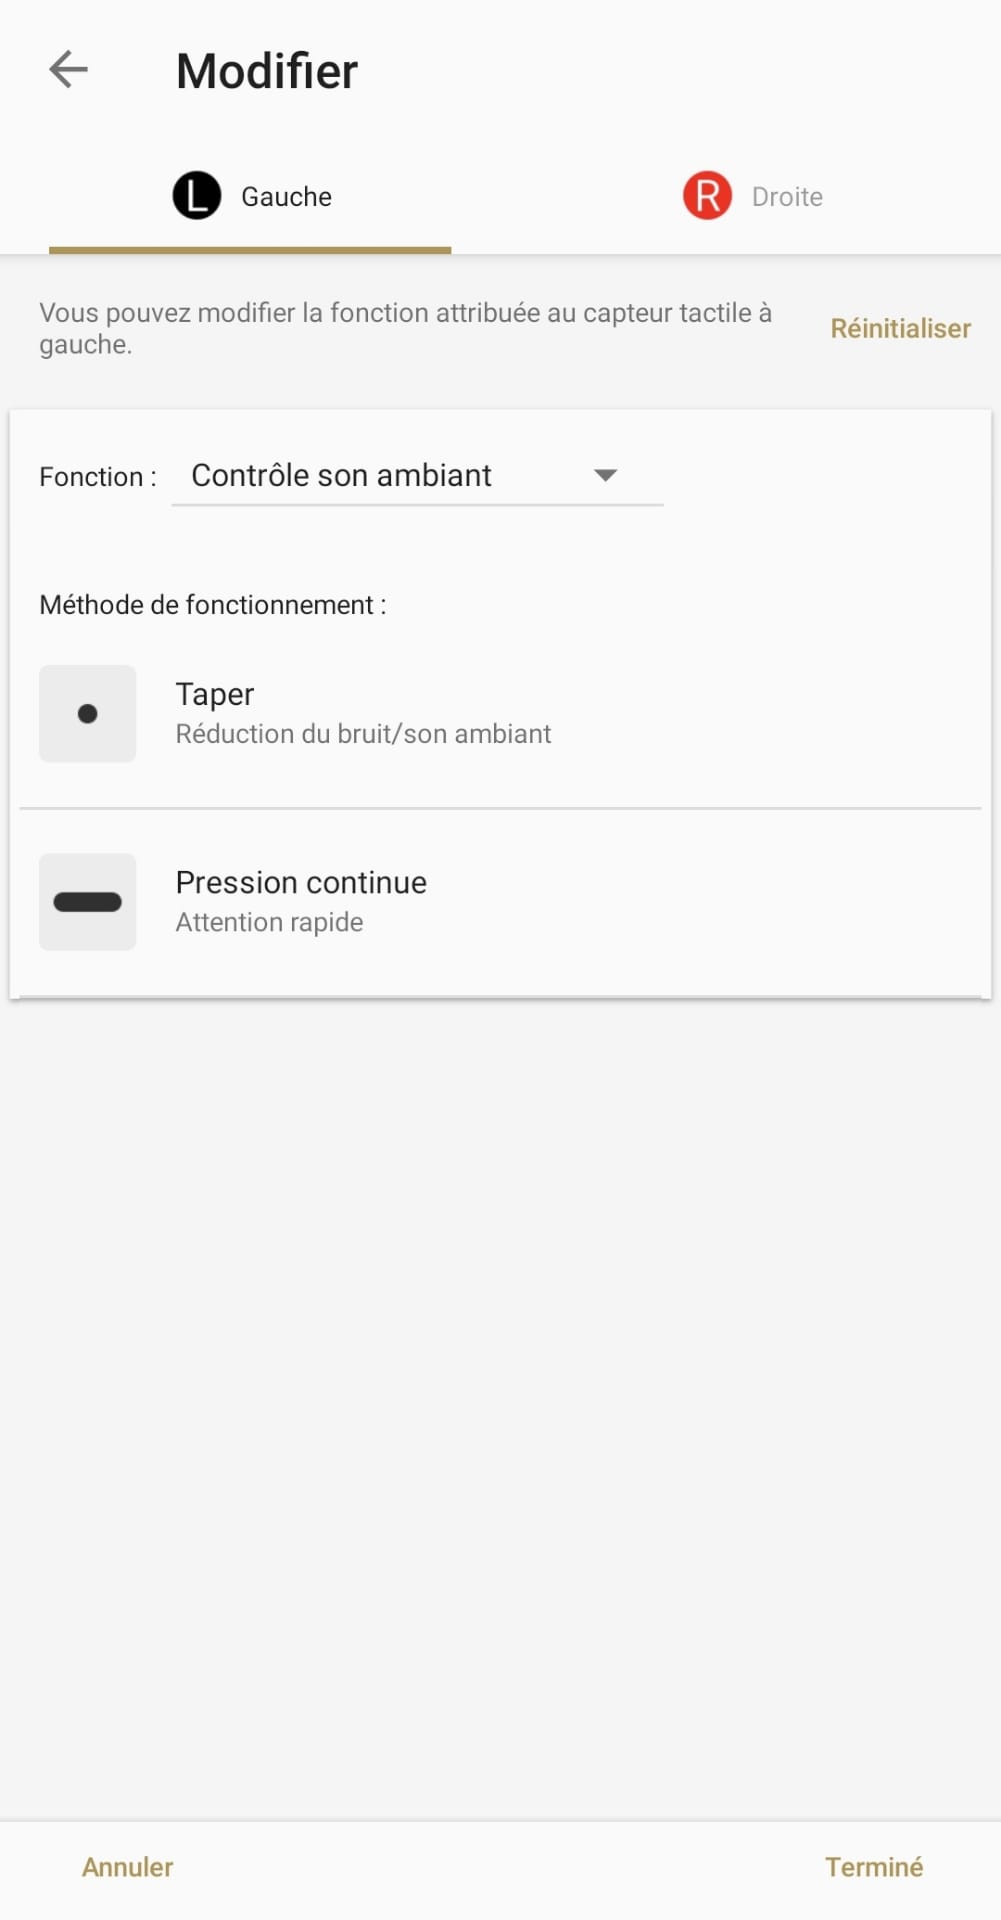
Task: Switch to the Gauche tab label
Action: coord(286,197)
